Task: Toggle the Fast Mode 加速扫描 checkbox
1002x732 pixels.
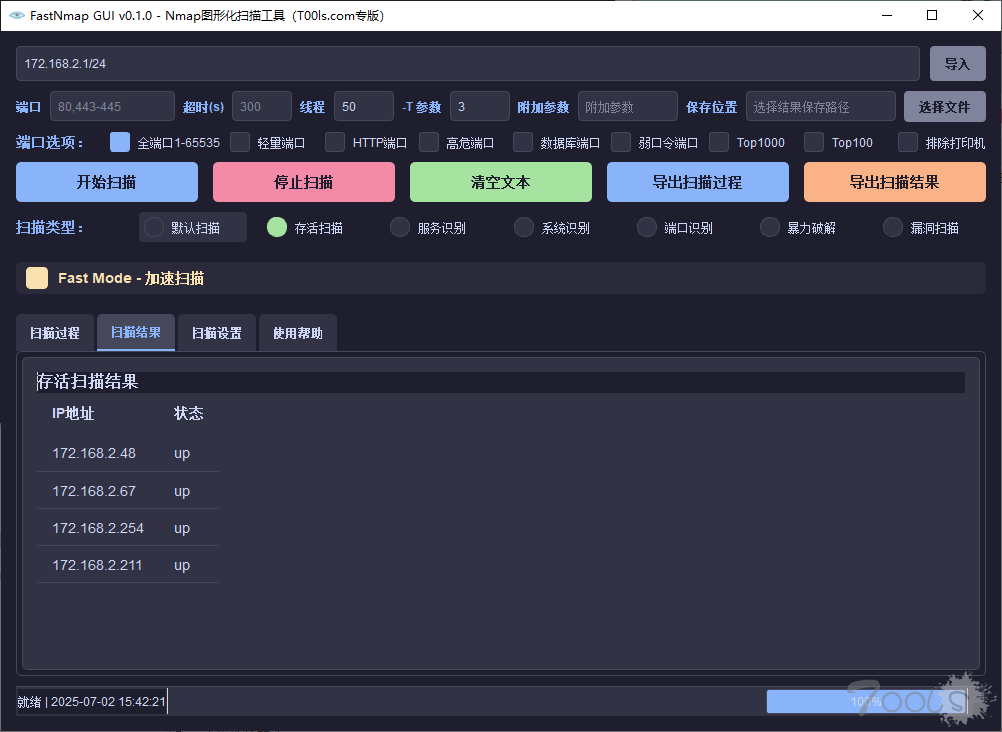Action: coord(37,278)
